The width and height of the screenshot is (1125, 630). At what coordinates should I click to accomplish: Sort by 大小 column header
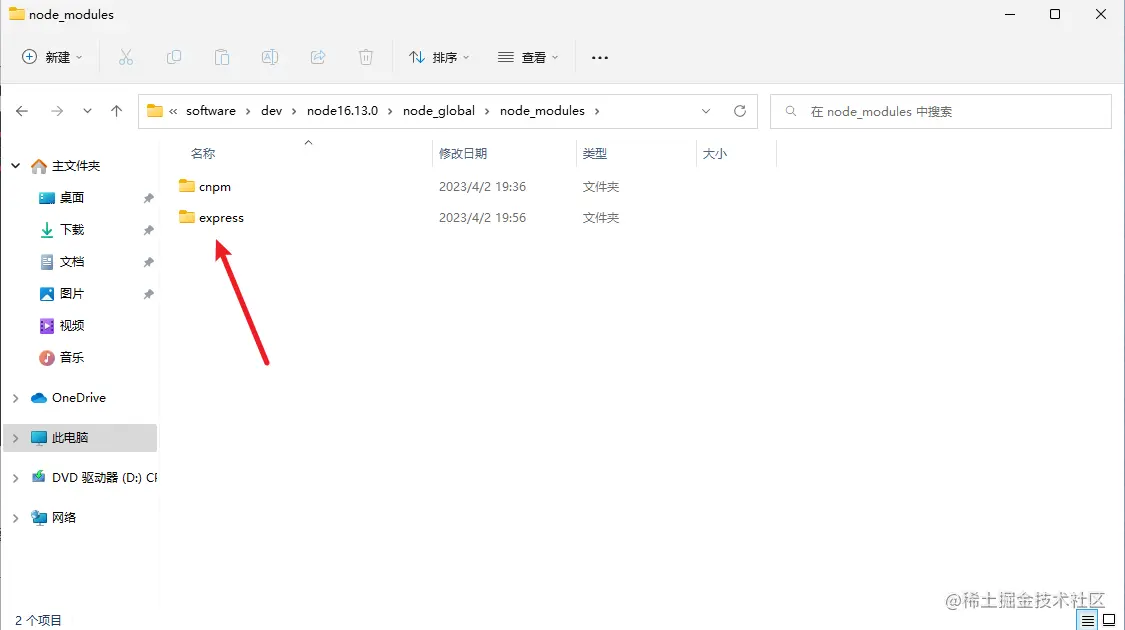pos(715,153)
